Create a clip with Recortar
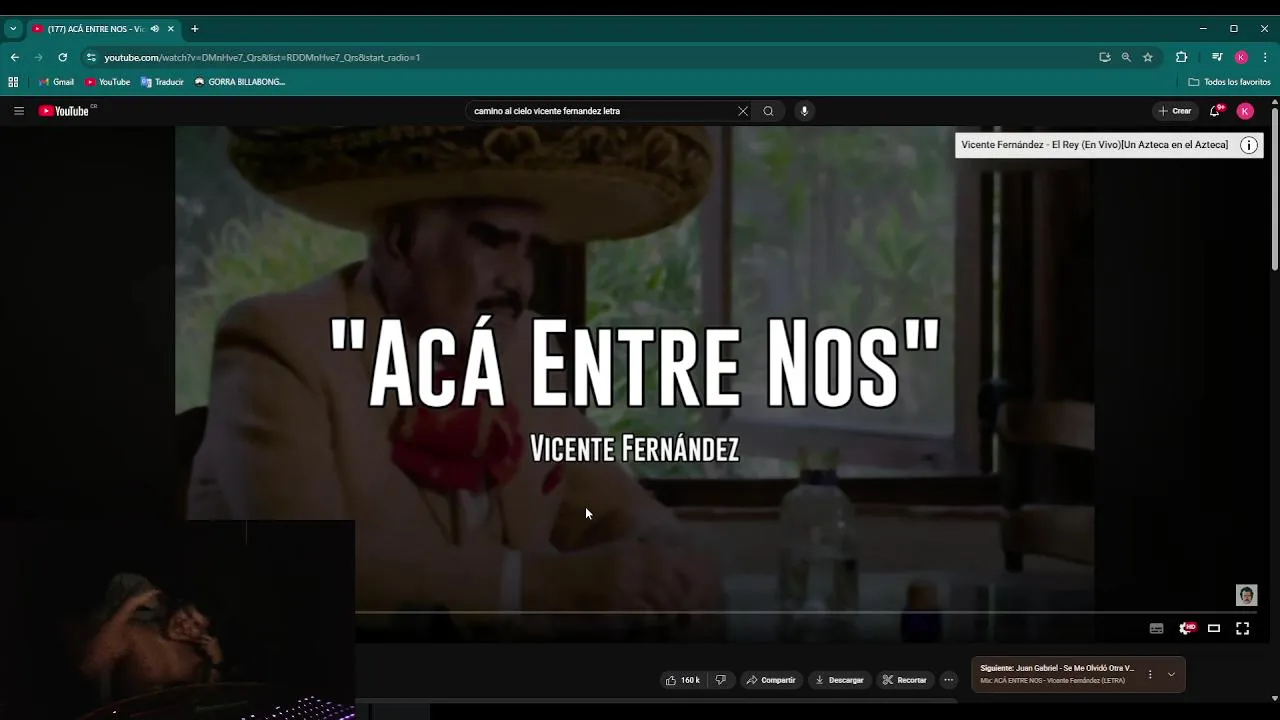 pyautogui.click(x=905, y=680)
